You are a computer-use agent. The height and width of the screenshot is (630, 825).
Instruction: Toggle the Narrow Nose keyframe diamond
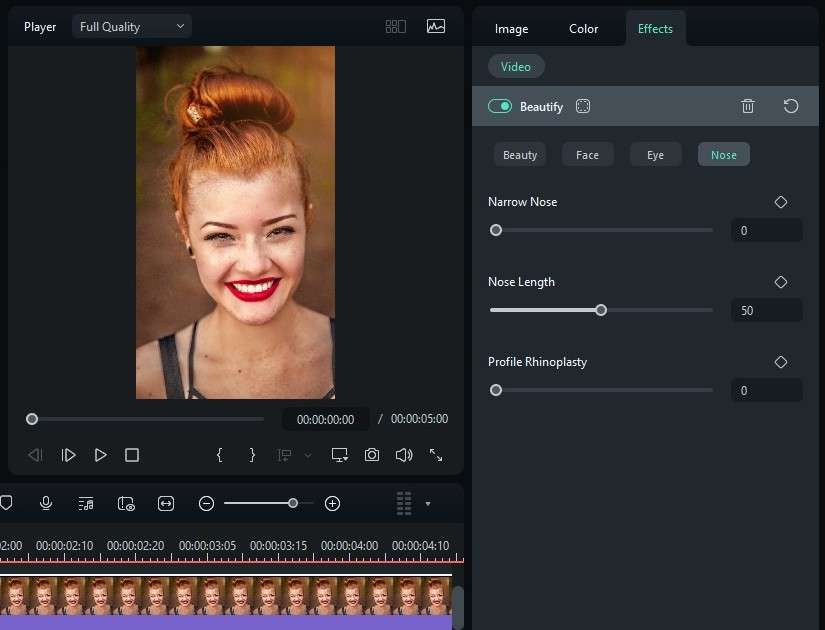click(781, 202)
